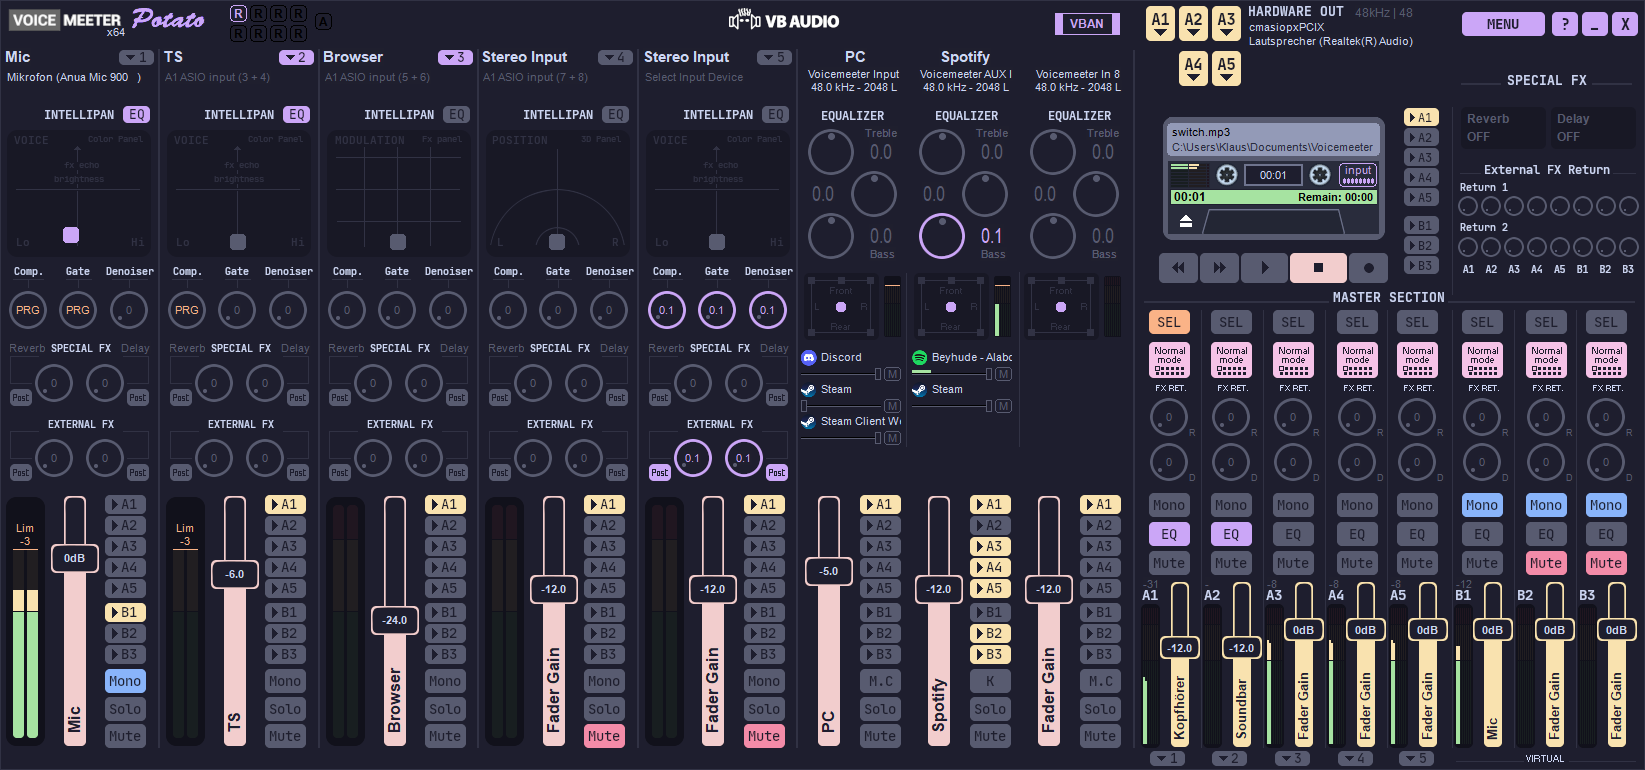Toggle the M.C button on PC strip

[x=880, y=681]
